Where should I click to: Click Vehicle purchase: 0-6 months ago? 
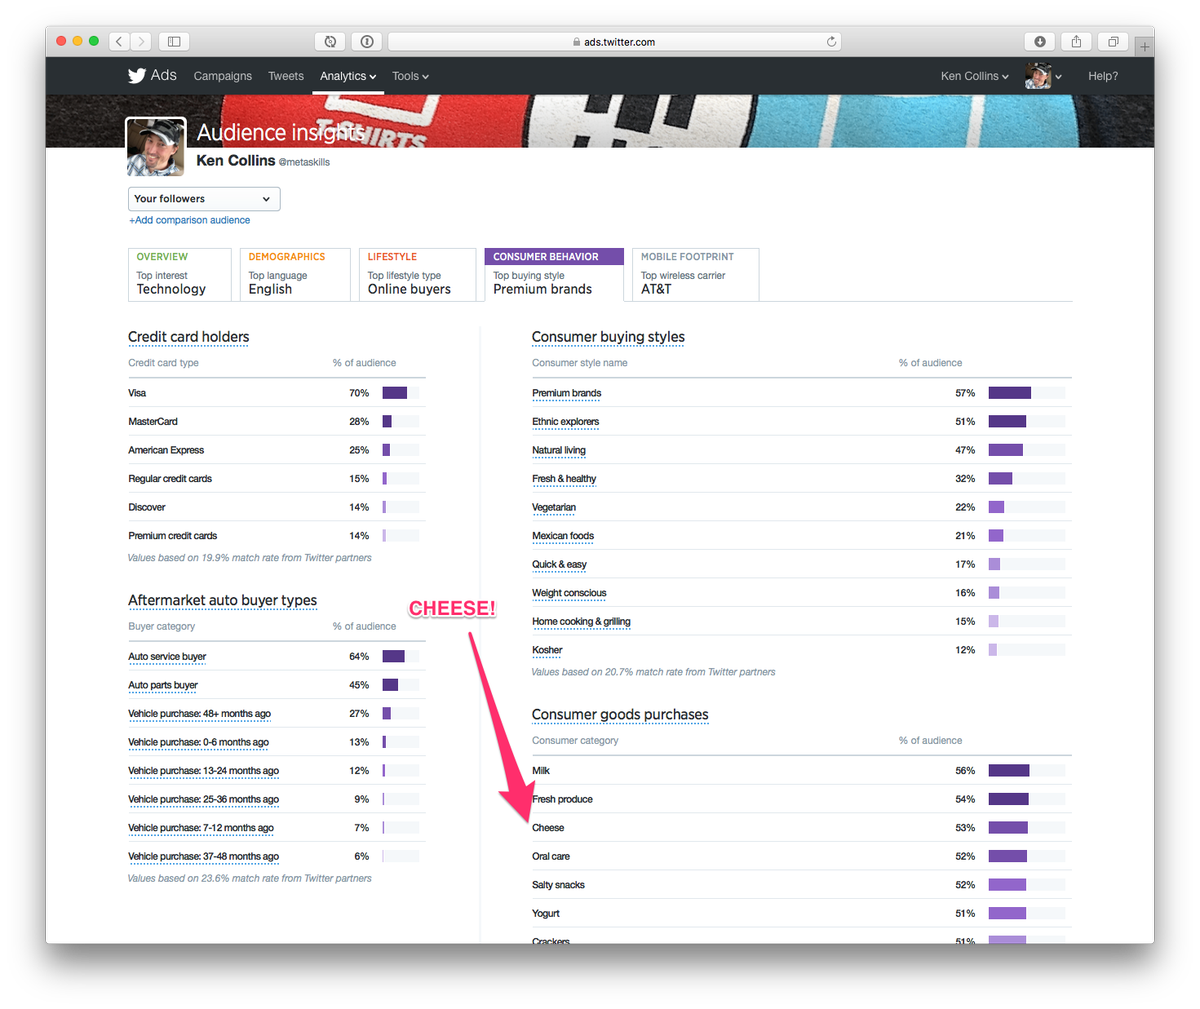(x=198, y=742)
